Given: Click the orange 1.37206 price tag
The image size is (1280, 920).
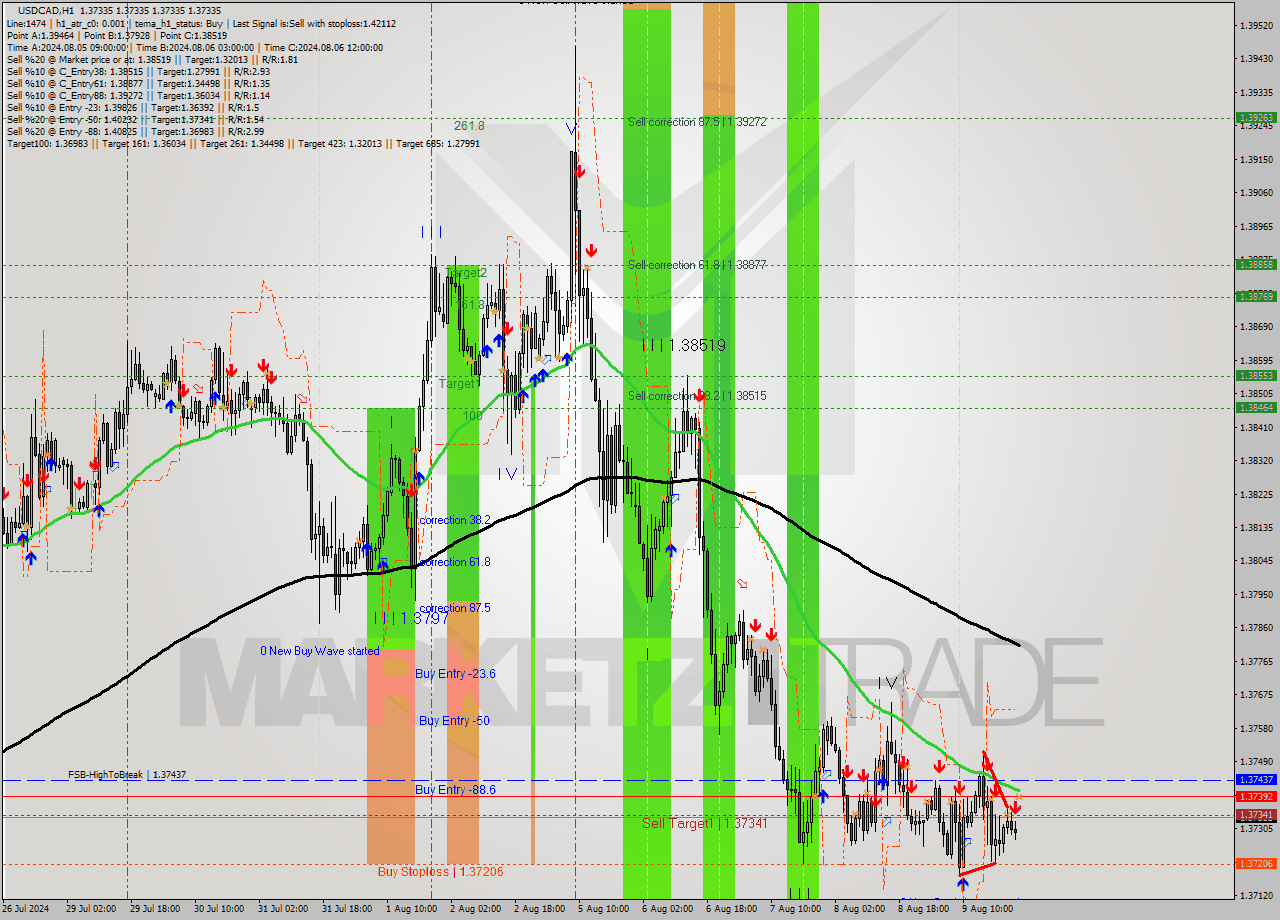Looking at the screenshot, I should tap(1256, 863).
